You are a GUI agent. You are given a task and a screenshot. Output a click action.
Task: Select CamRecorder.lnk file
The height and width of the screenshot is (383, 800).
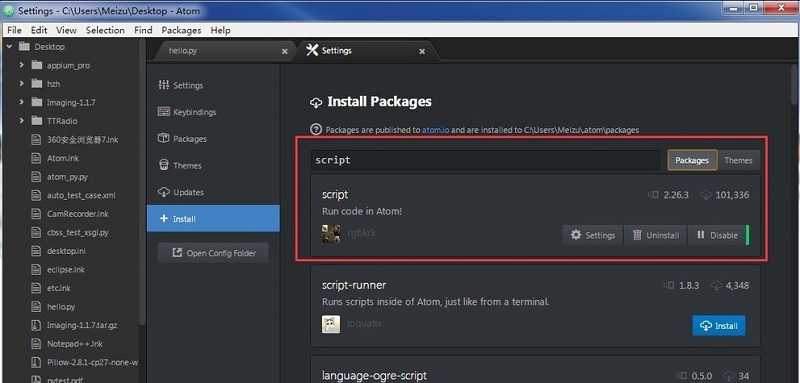[x=78, y=214]
